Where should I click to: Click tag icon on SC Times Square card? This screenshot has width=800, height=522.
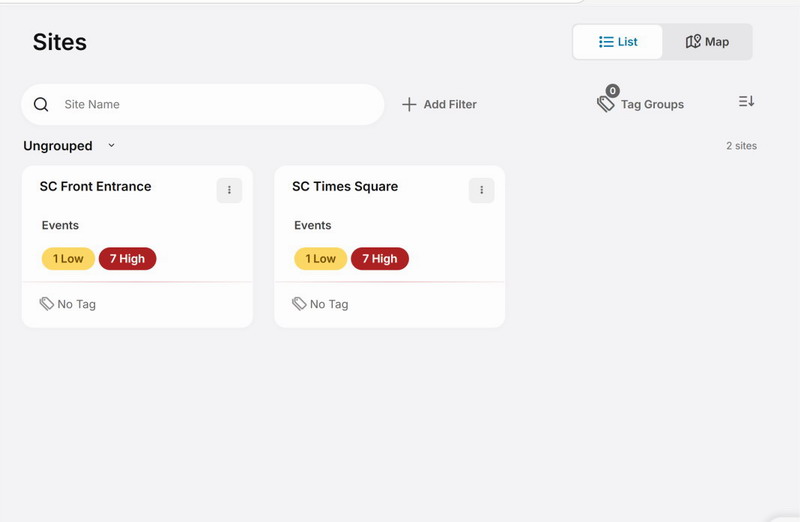pyautogui.click(x=299, y=304)
